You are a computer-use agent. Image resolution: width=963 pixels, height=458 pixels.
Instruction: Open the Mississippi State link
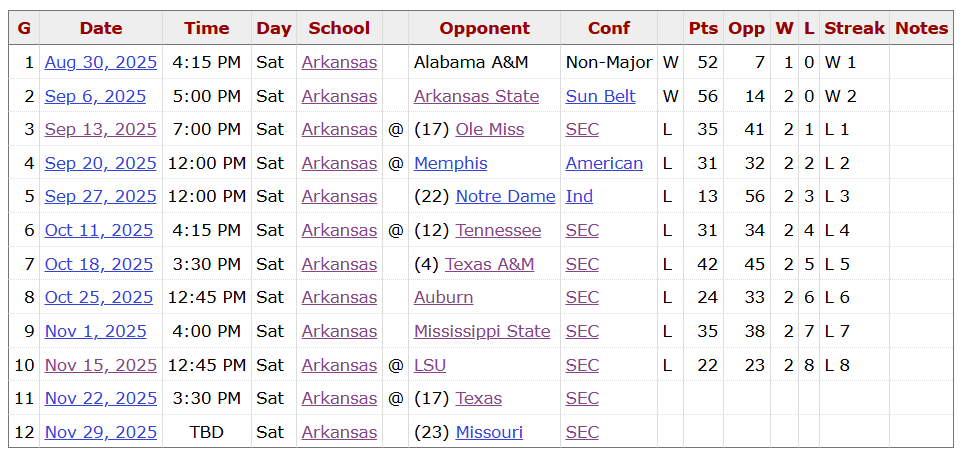[x=482, y=331]
